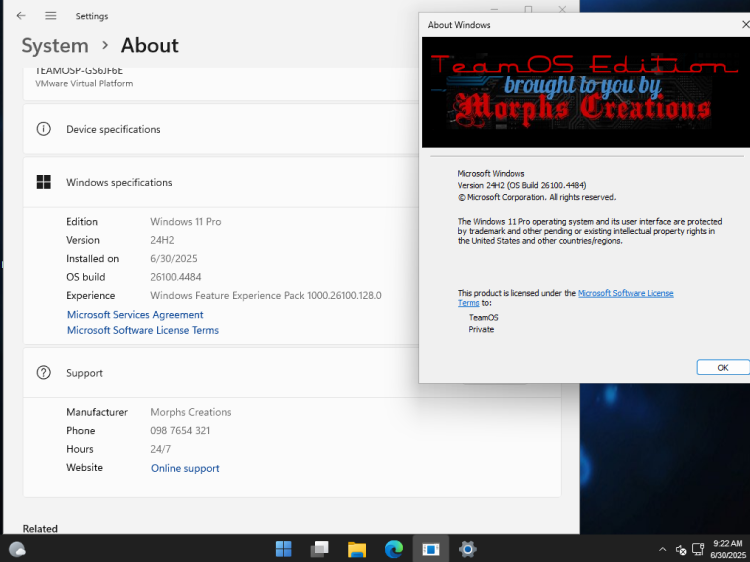Open Microsoft Edge from the taskbar
This screenshot has width=750, height=562.
tap(394, 549)
